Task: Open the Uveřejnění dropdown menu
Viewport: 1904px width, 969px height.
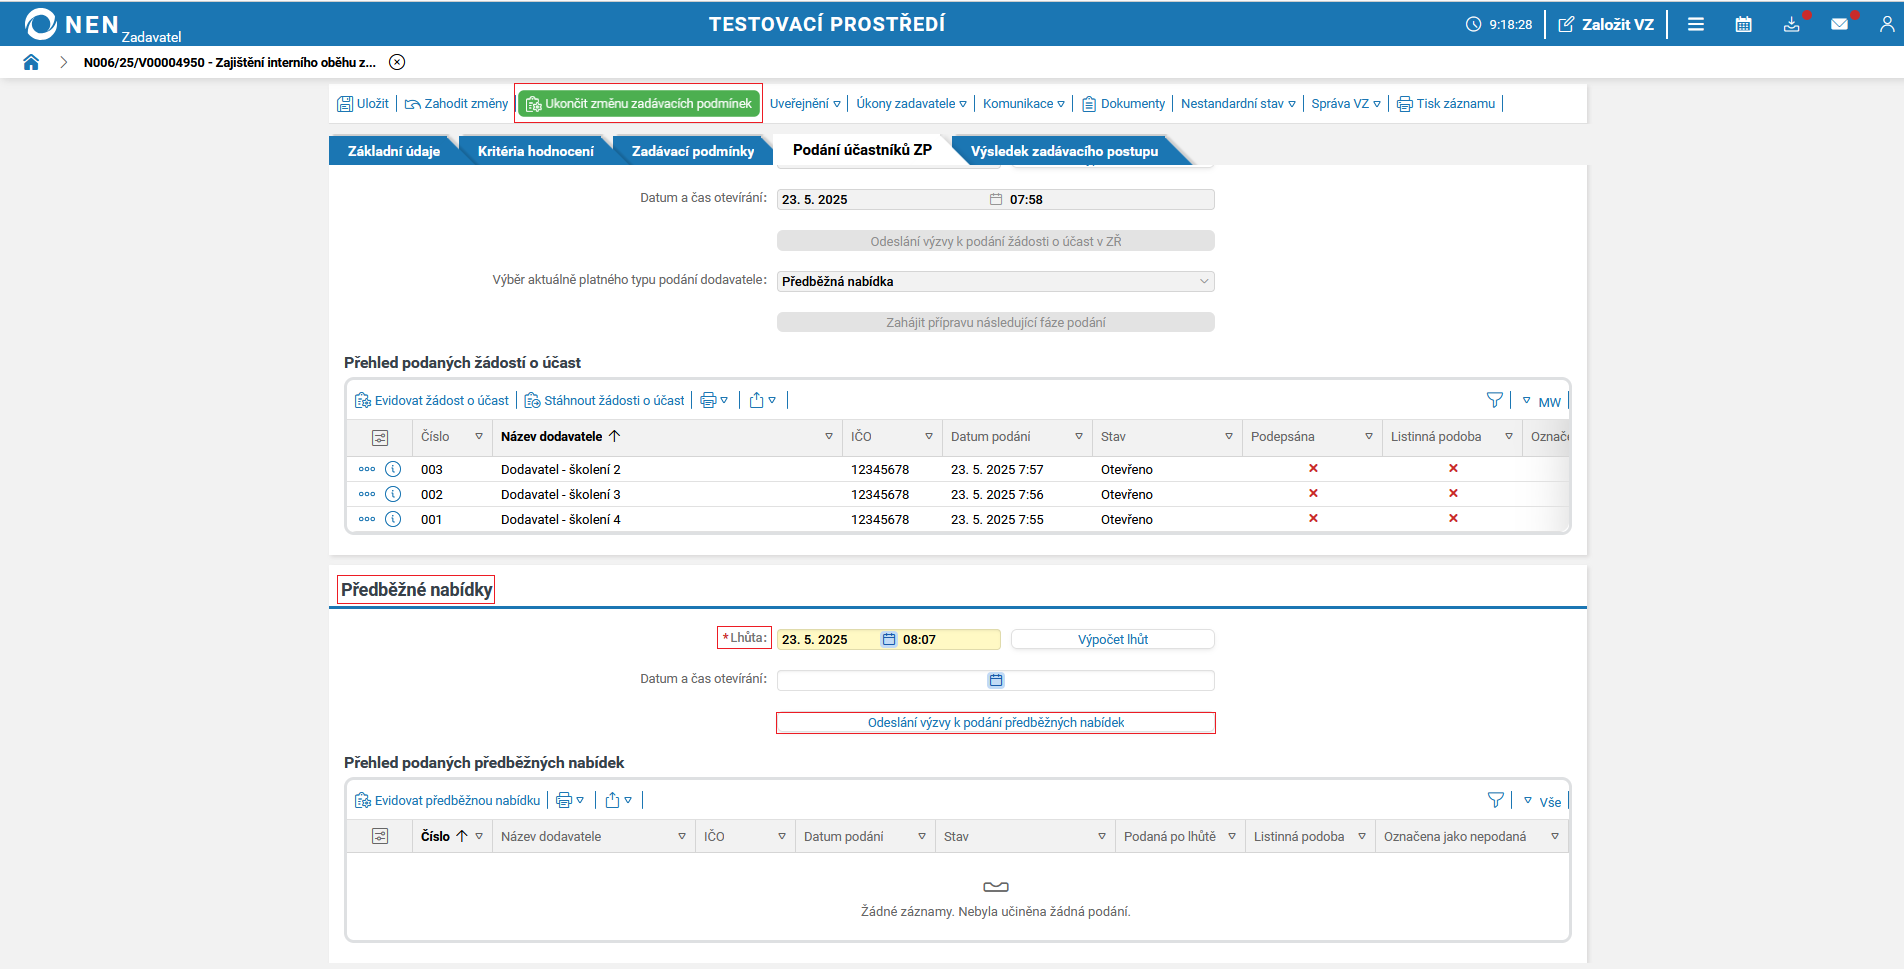Action: (805, 103)
